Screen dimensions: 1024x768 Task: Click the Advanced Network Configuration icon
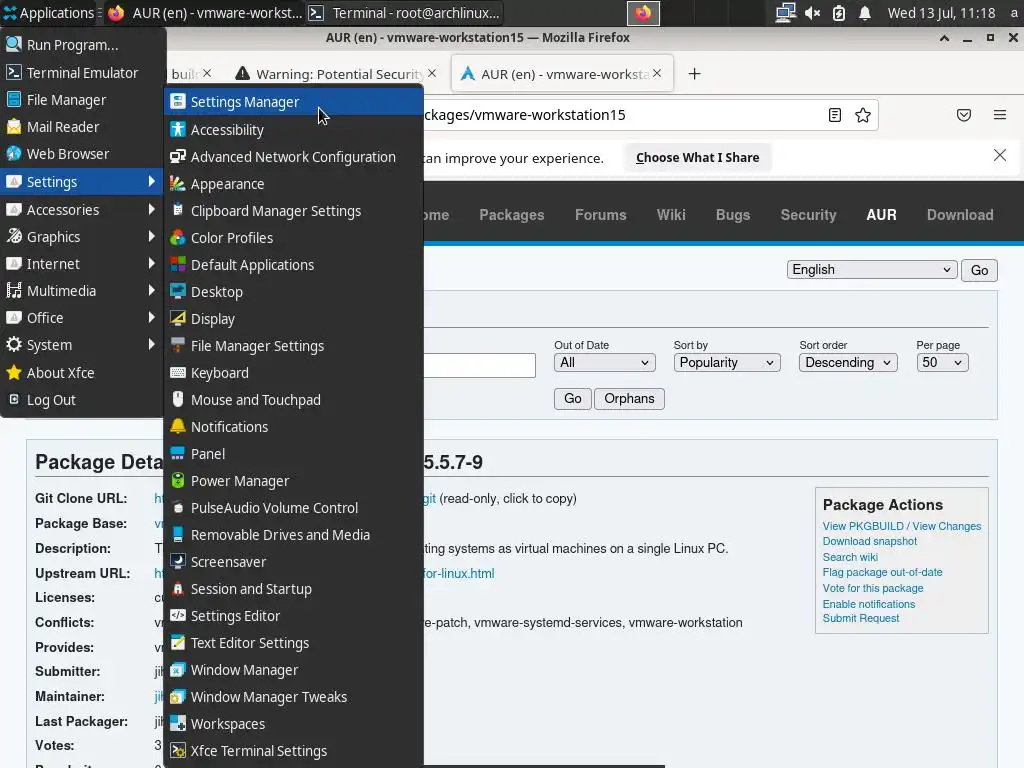[x=178, y=156]
